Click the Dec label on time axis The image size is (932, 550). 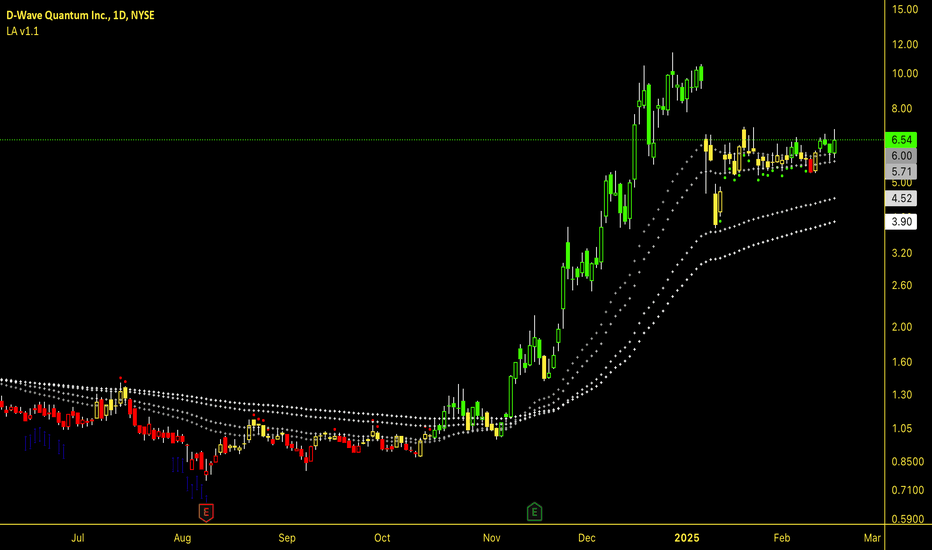pyautogui.click(x=586, y=538)
